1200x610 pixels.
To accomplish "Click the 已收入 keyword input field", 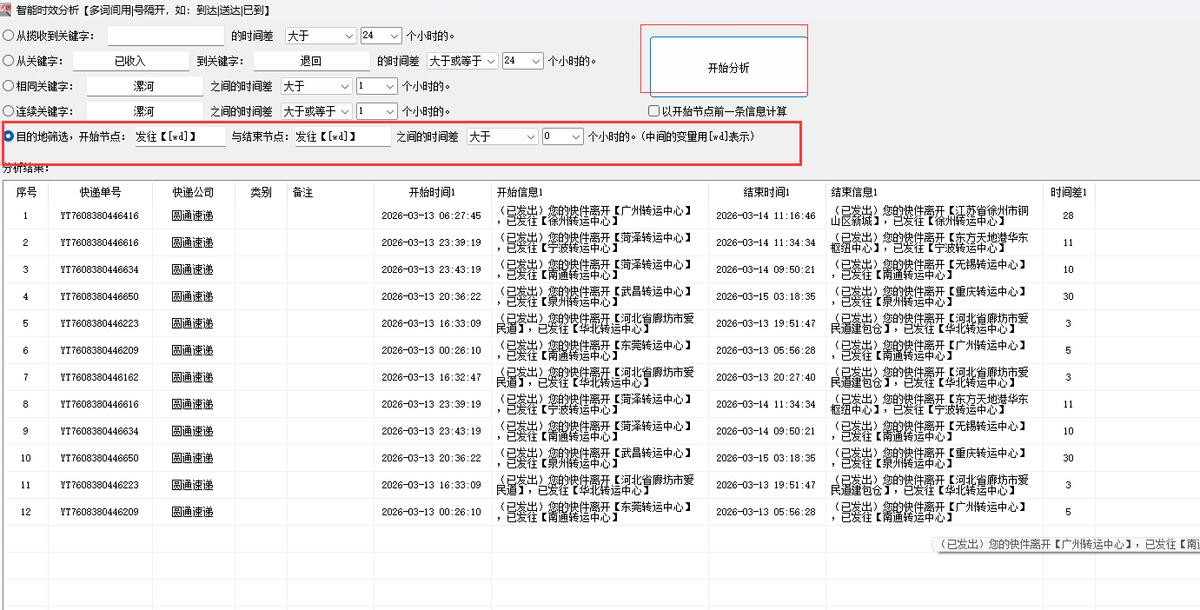I will (x=130, y=61).
